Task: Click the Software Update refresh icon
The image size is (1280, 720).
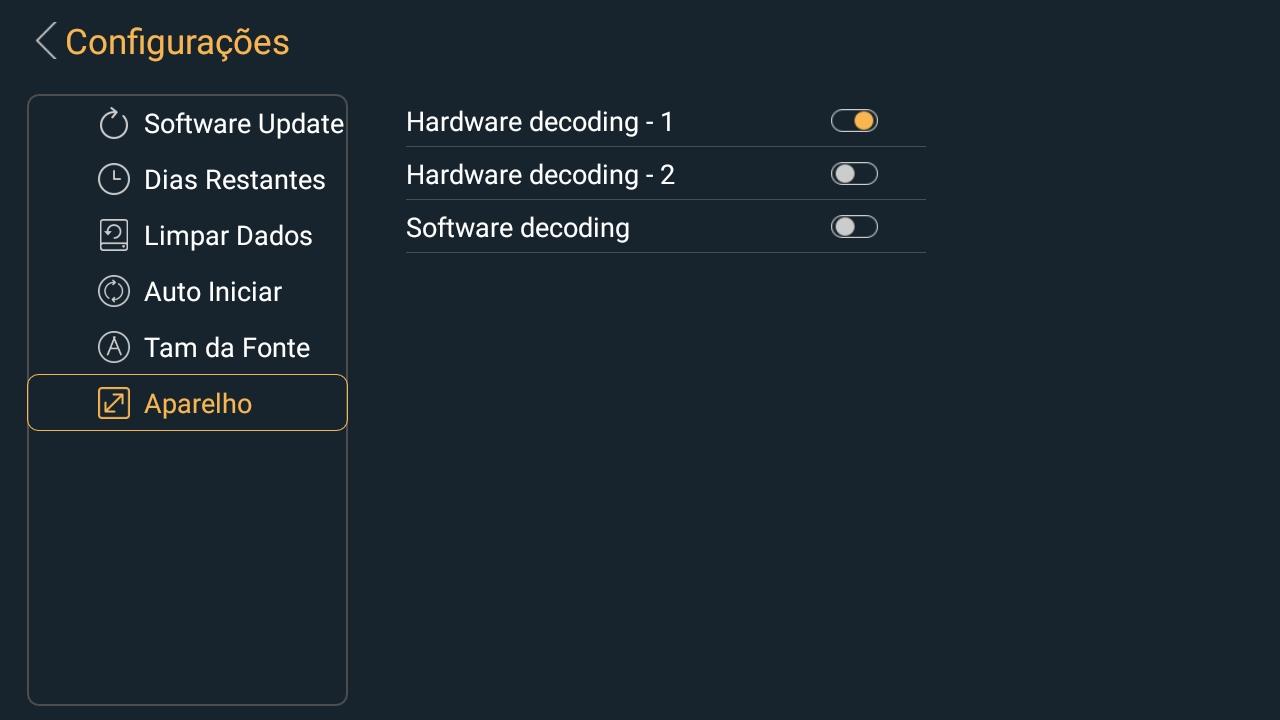Action: (x=114, y=124)
